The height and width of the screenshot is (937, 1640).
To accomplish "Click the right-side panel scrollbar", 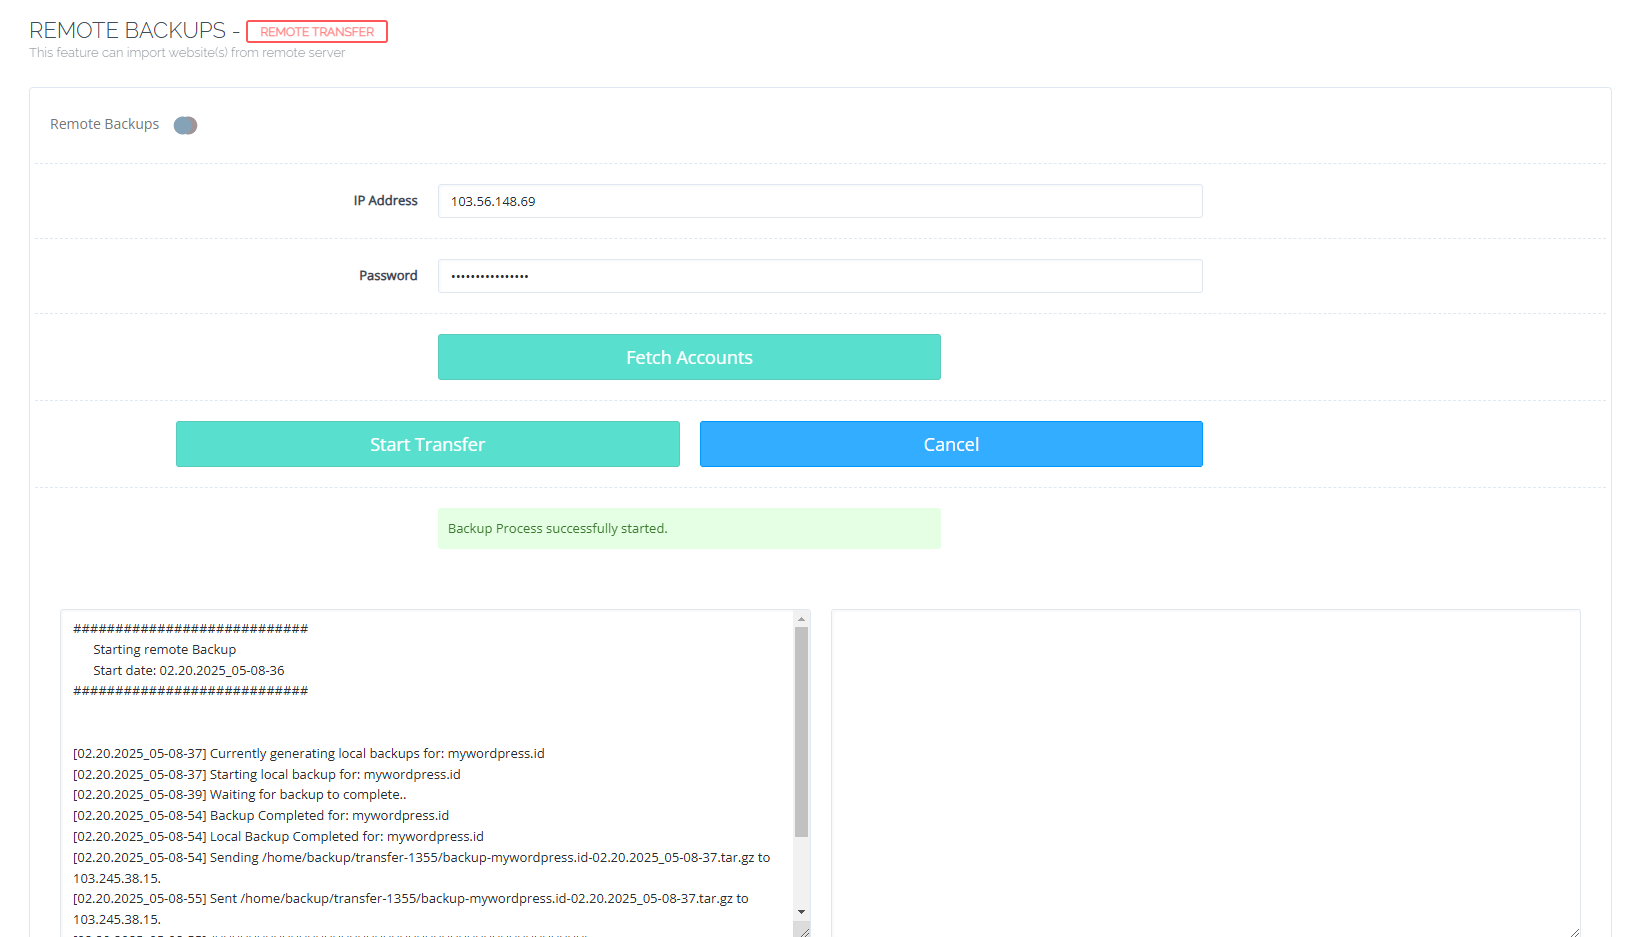I will pyautogui.click(x=1573, y=770).
